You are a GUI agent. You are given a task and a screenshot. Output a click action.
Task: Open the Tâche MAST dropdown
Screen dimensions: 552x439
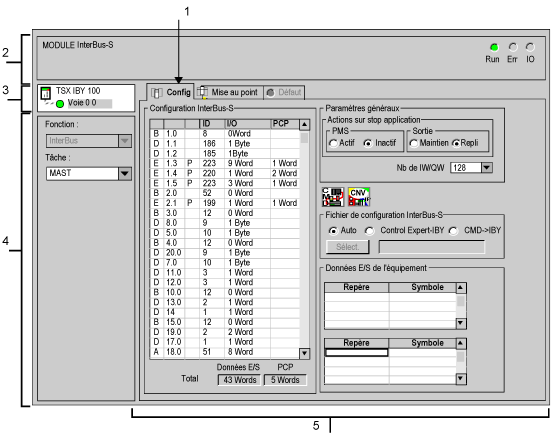(125, 173)
